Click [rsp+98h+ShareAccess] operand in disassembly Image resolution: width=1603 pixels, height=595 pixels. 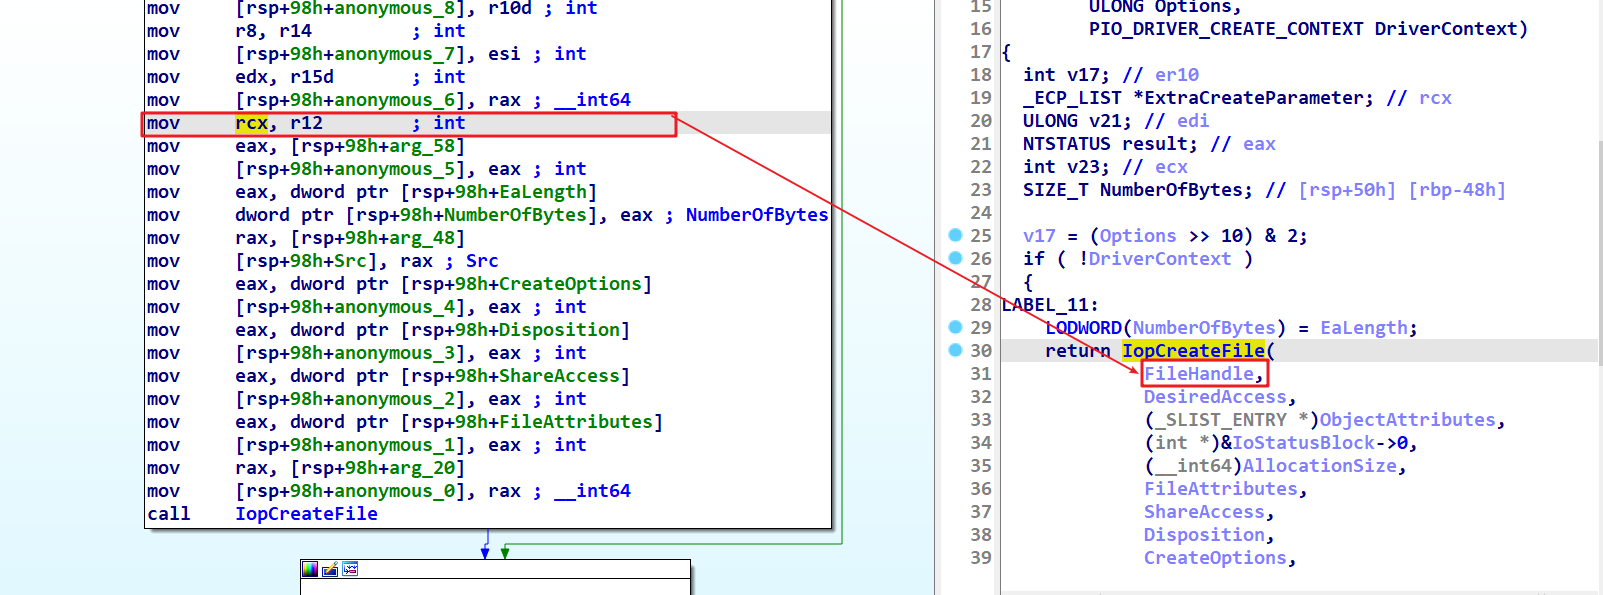[x=515, y=376]
